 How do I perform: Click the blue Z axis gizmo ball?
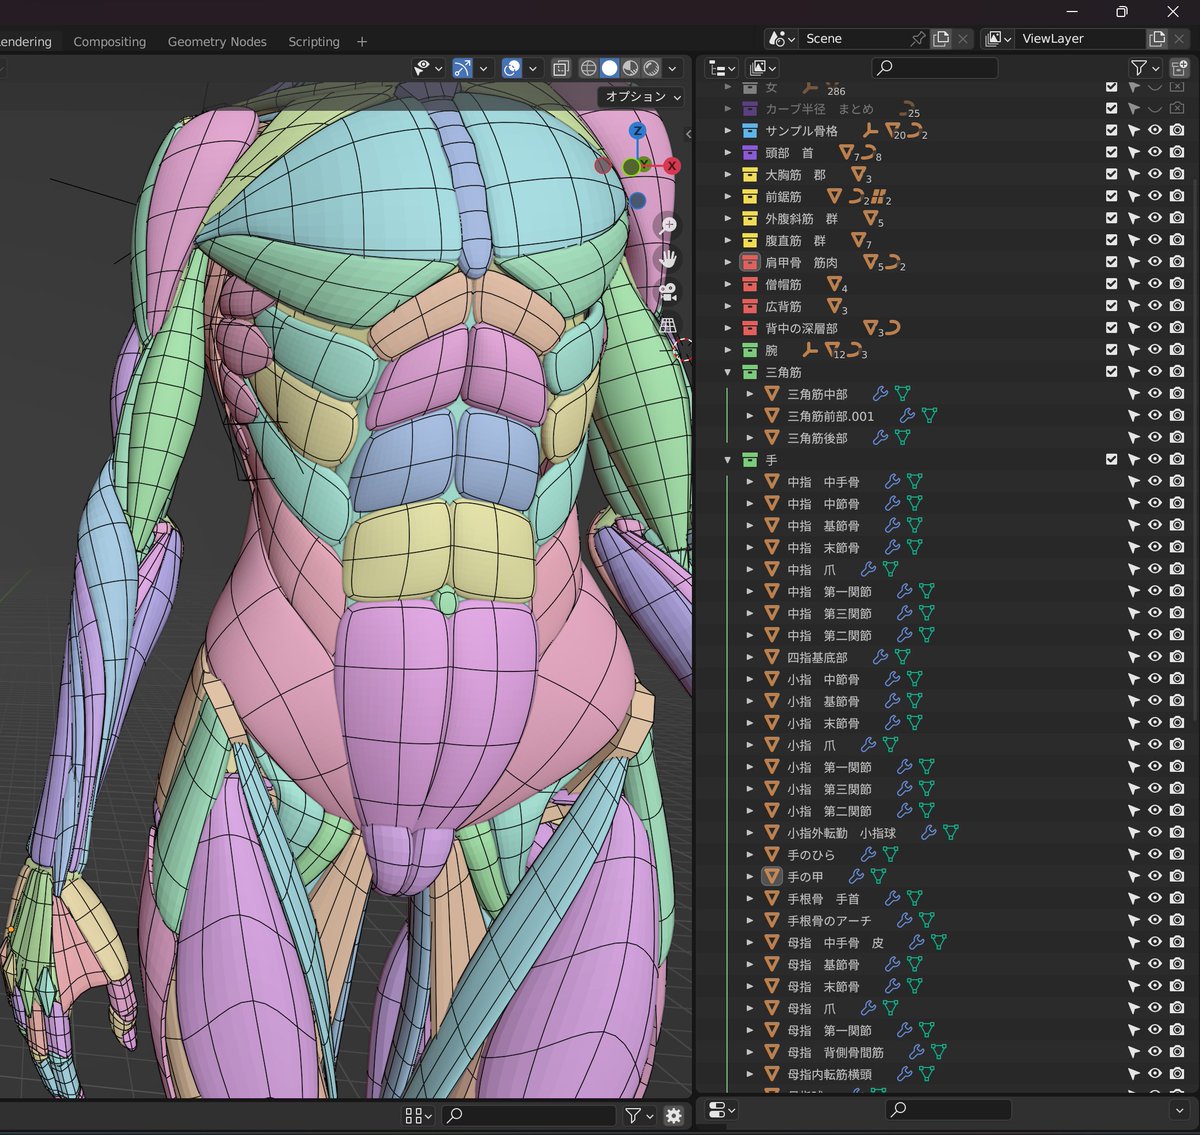pos(637,131)
